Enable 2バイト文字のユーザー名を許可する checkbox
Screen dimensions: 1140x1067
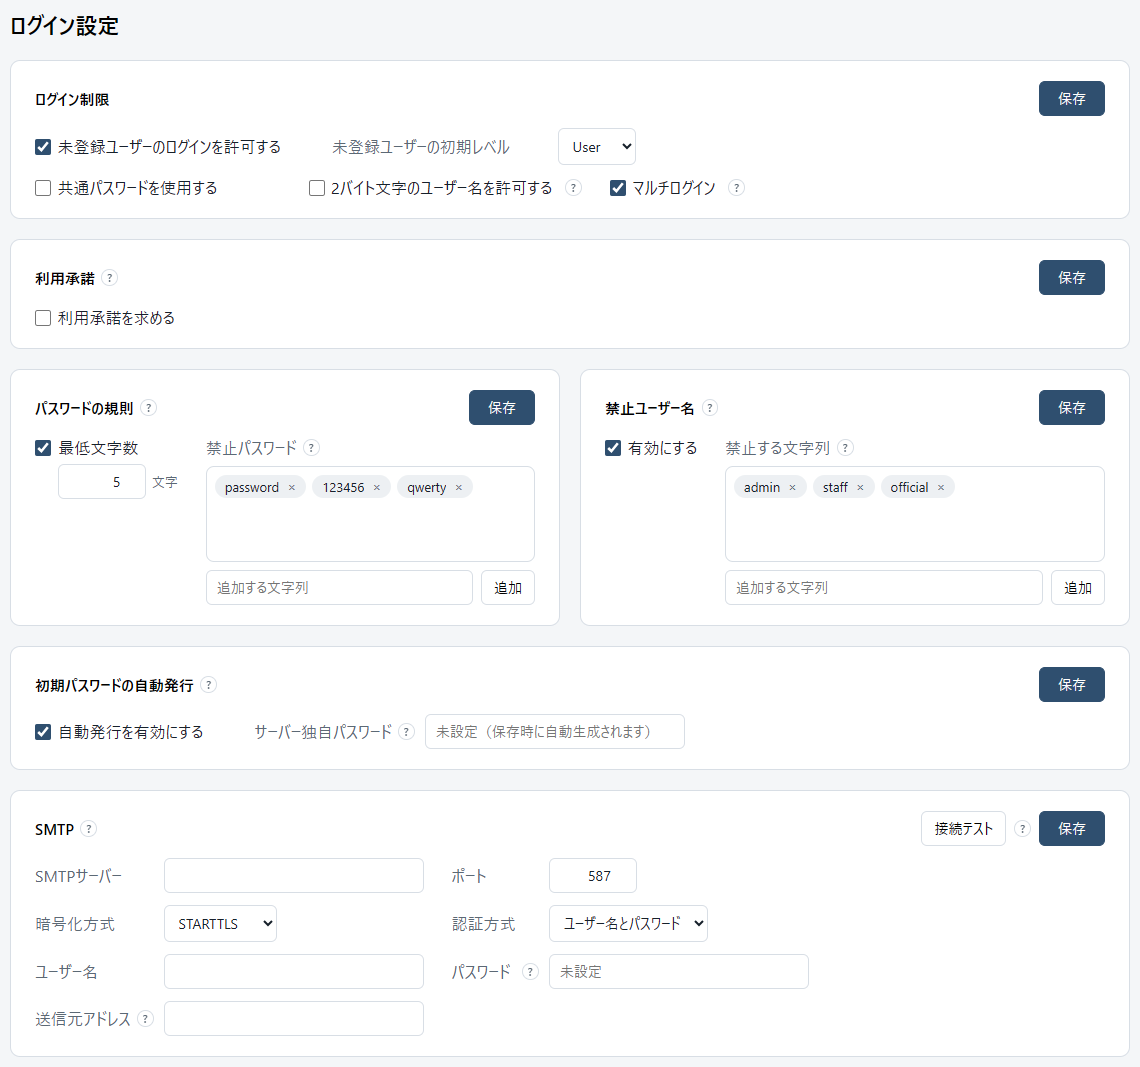(316, 188)
